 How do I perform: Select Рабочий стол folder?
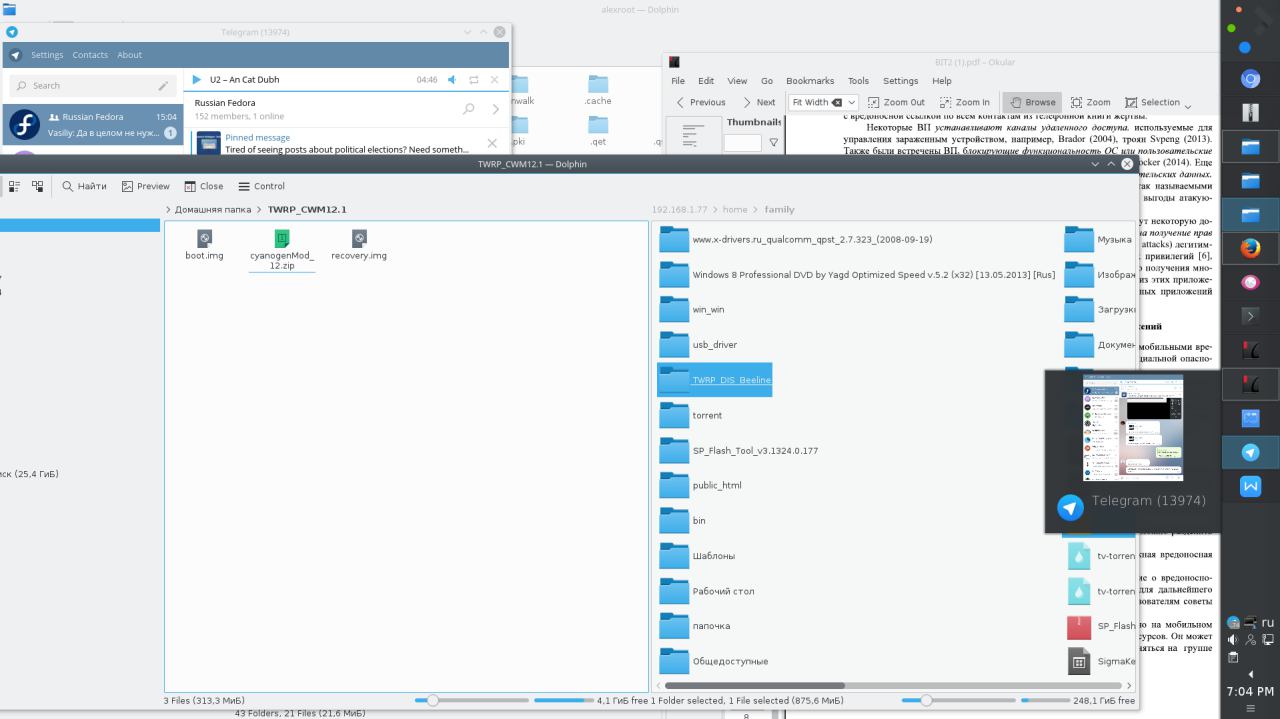click(707, 591)
